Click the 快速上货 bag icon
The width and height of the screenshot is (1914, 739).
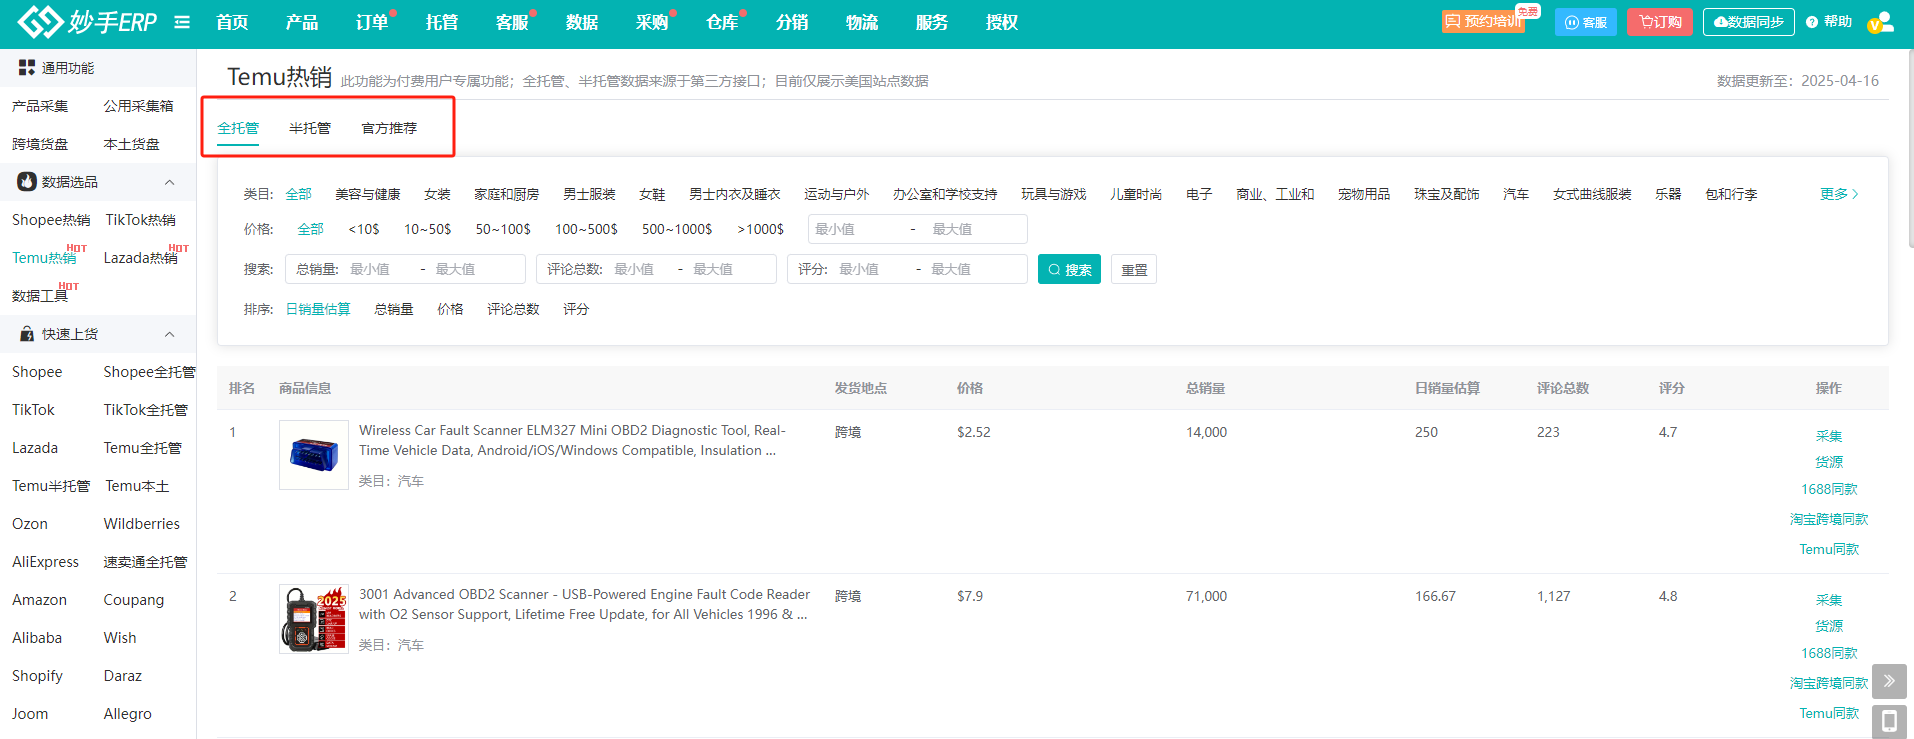[x=27, y=334]
